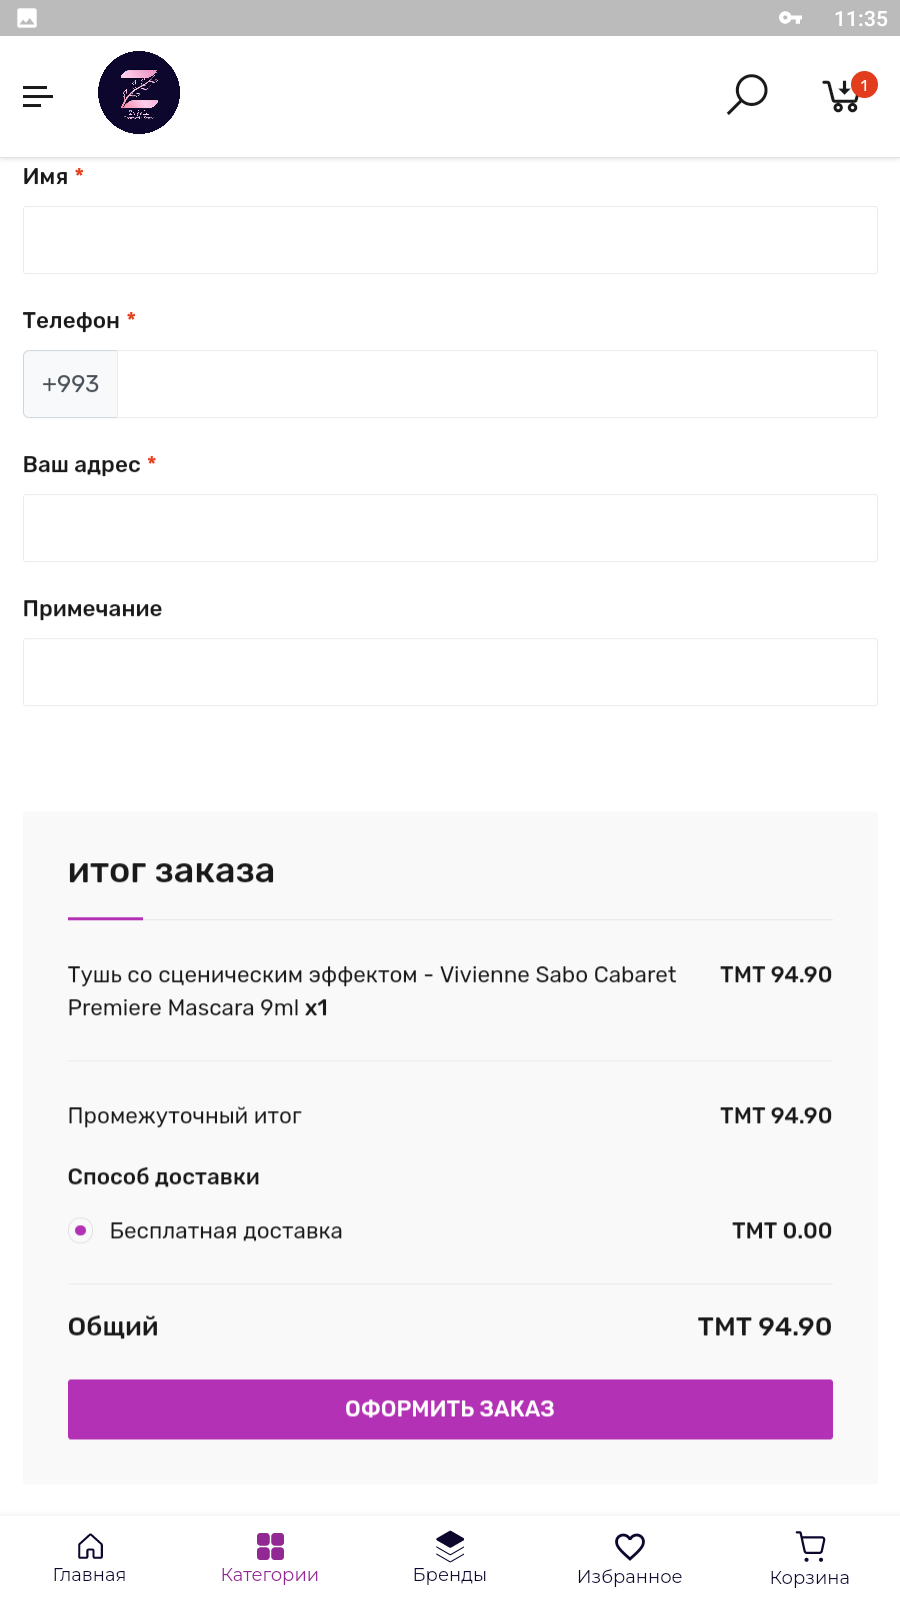Open the Категории tab
Viewport: 900px width, 1600px height.
270,1558
